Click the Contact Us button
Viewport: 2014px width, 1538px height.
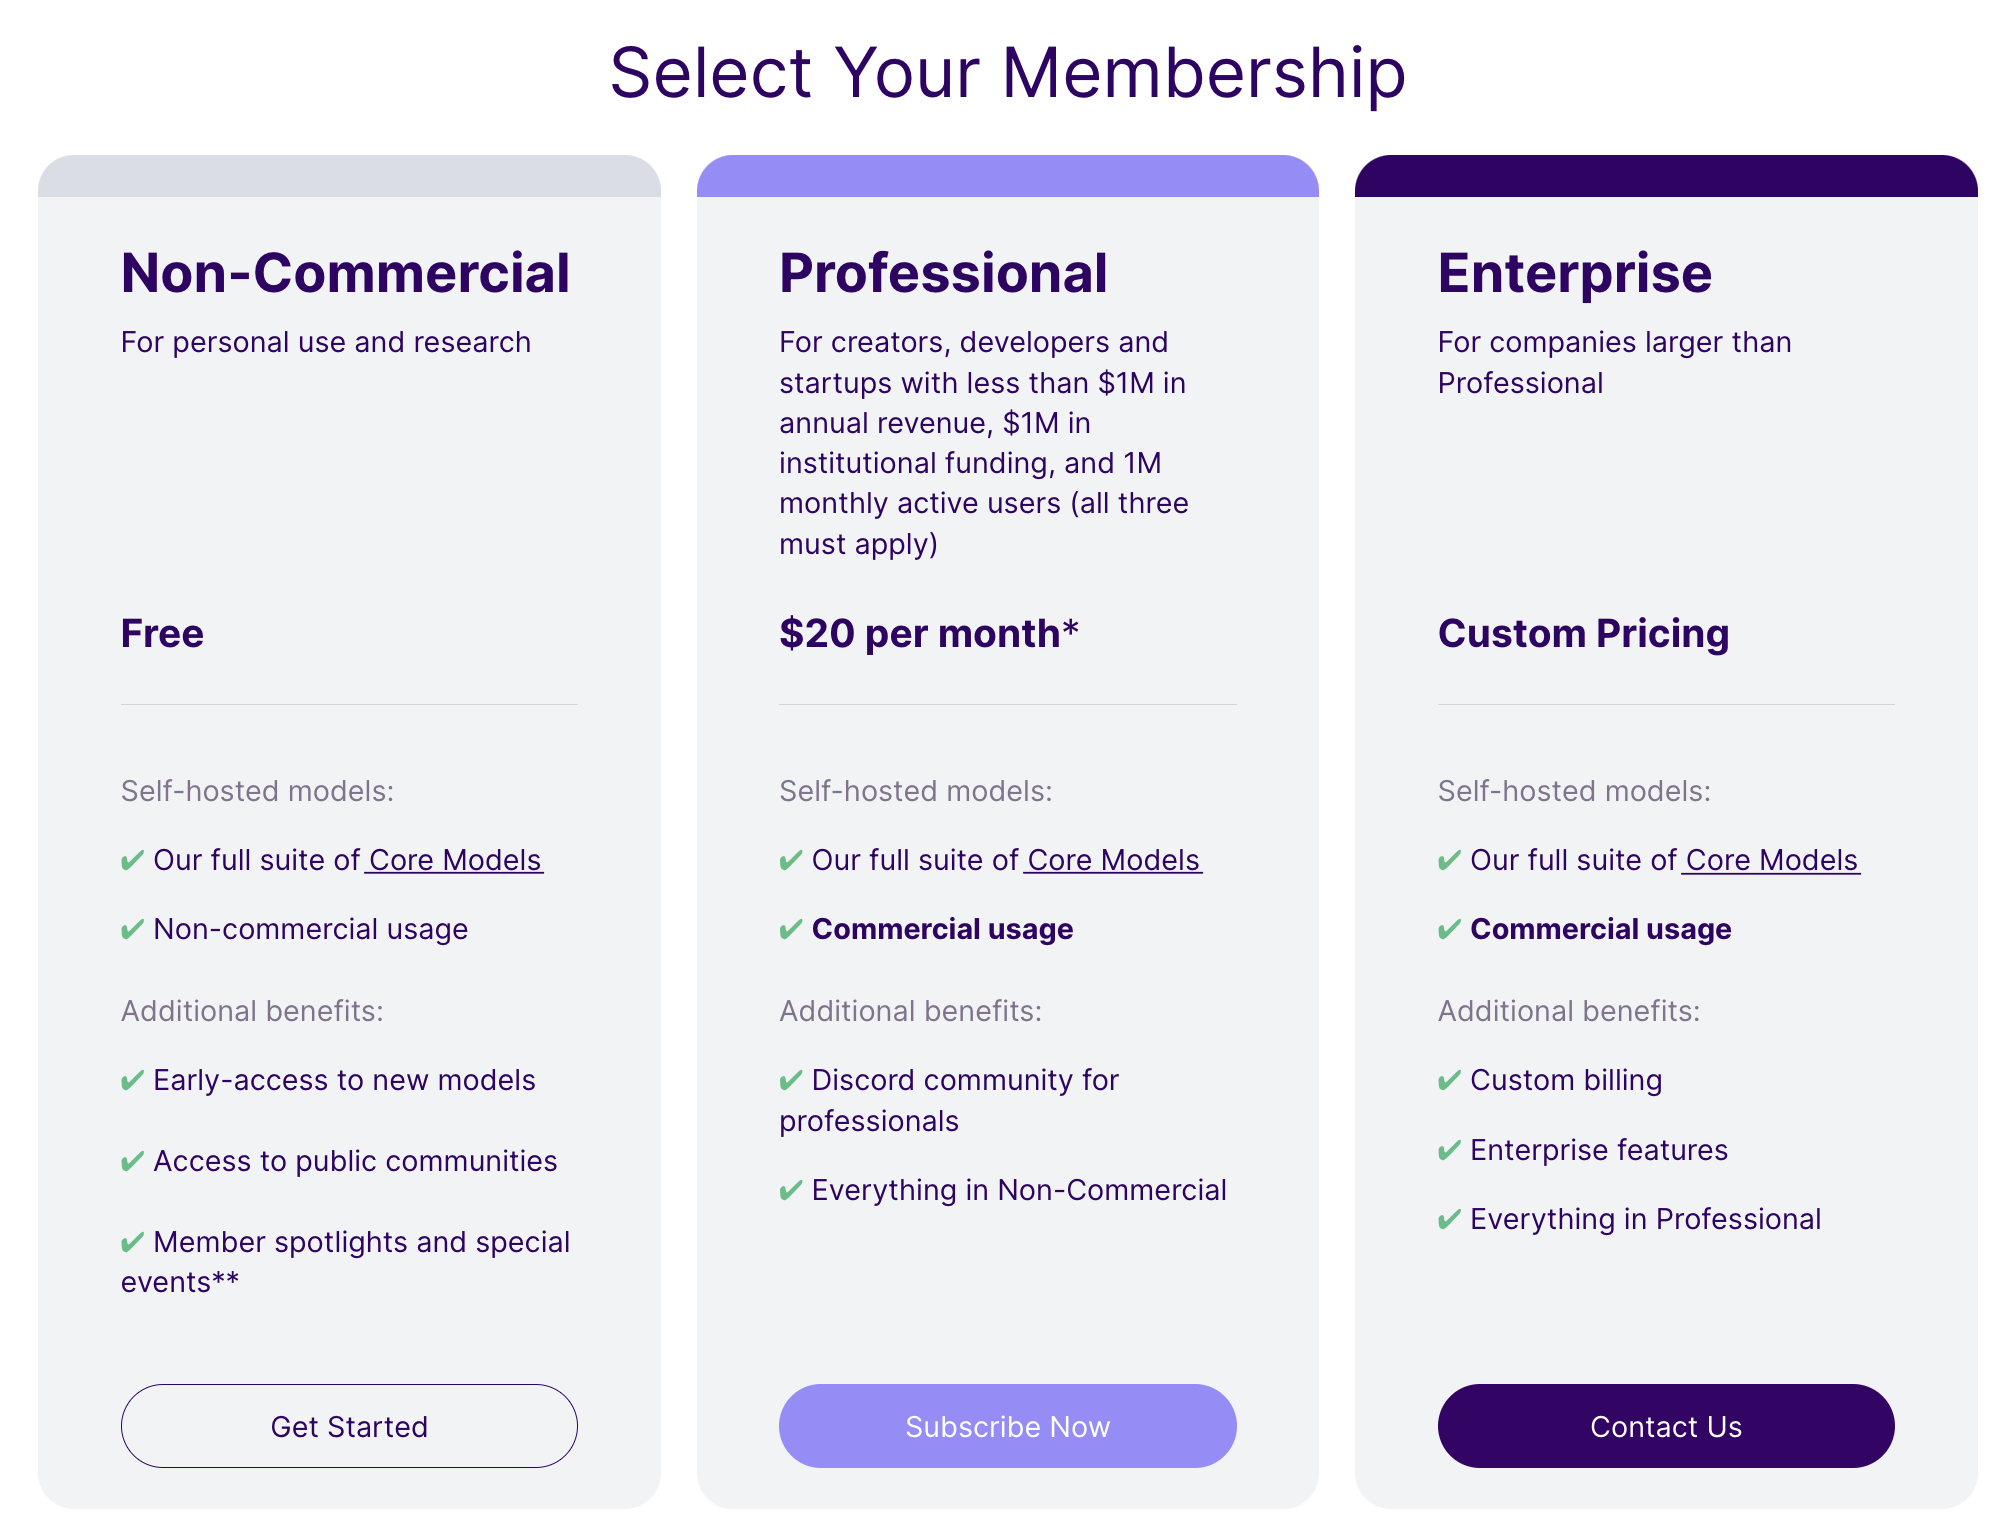tap(1666, 1426)
